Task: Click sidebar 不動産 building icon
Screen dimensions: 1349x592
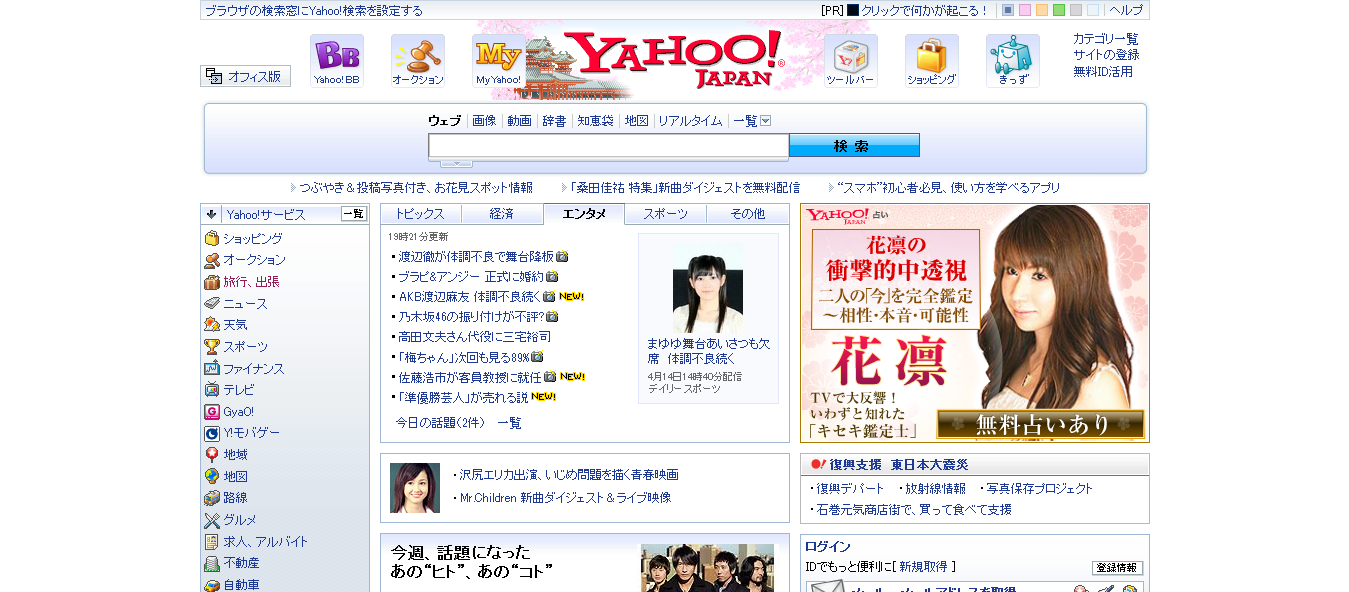Action: [x=212, y=563]
